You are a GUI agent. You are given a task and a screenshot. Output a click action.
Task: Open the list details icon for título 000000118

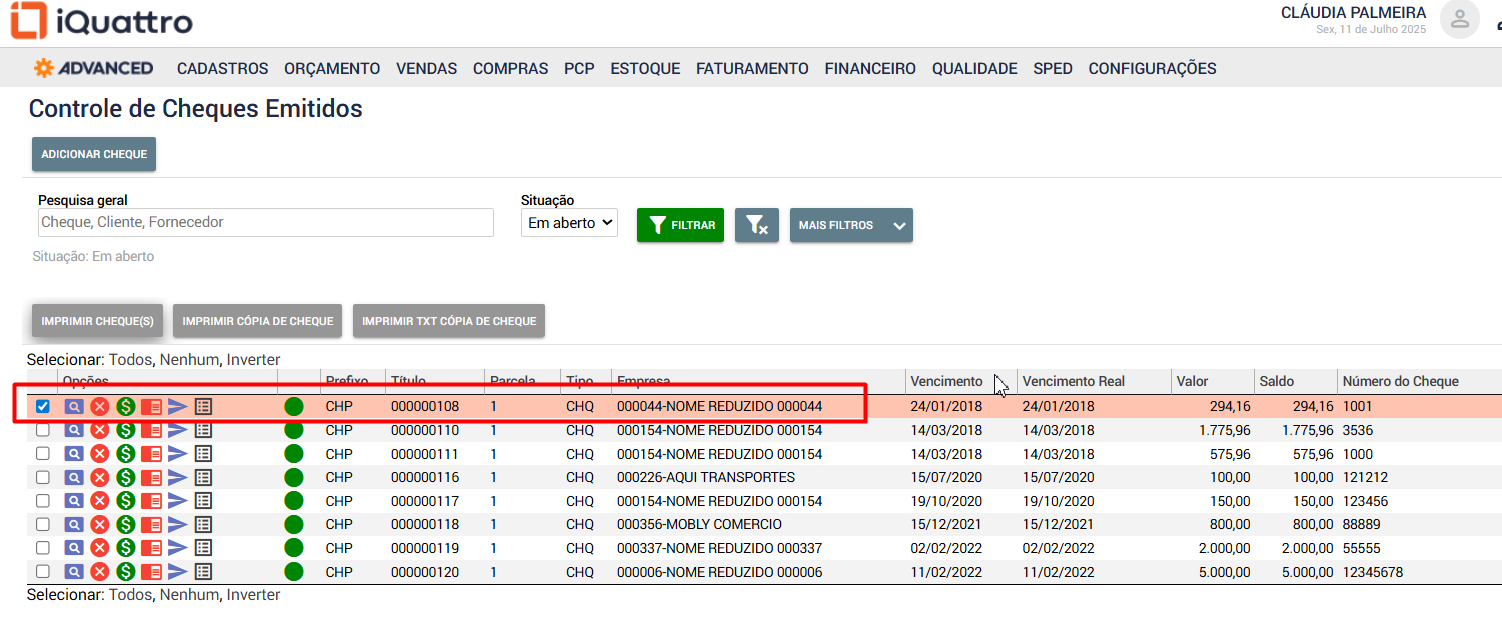pos(203,525)
